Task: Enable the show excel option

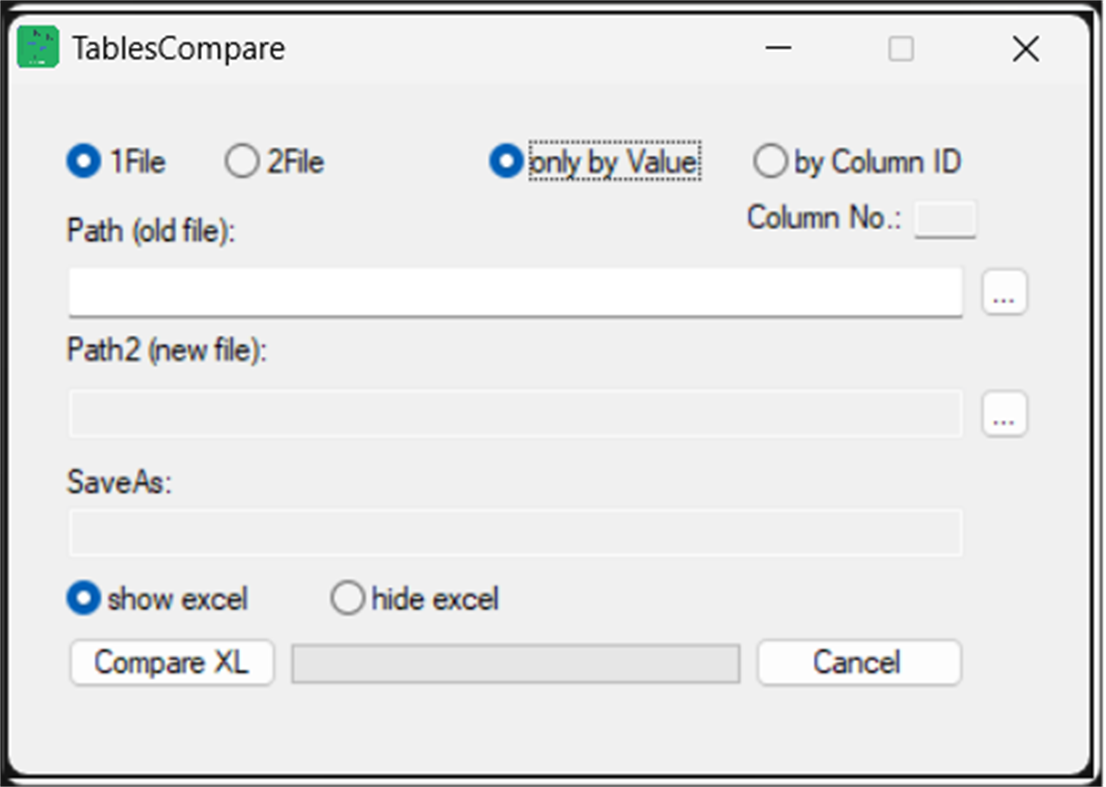Action: (x=84, y=599)
